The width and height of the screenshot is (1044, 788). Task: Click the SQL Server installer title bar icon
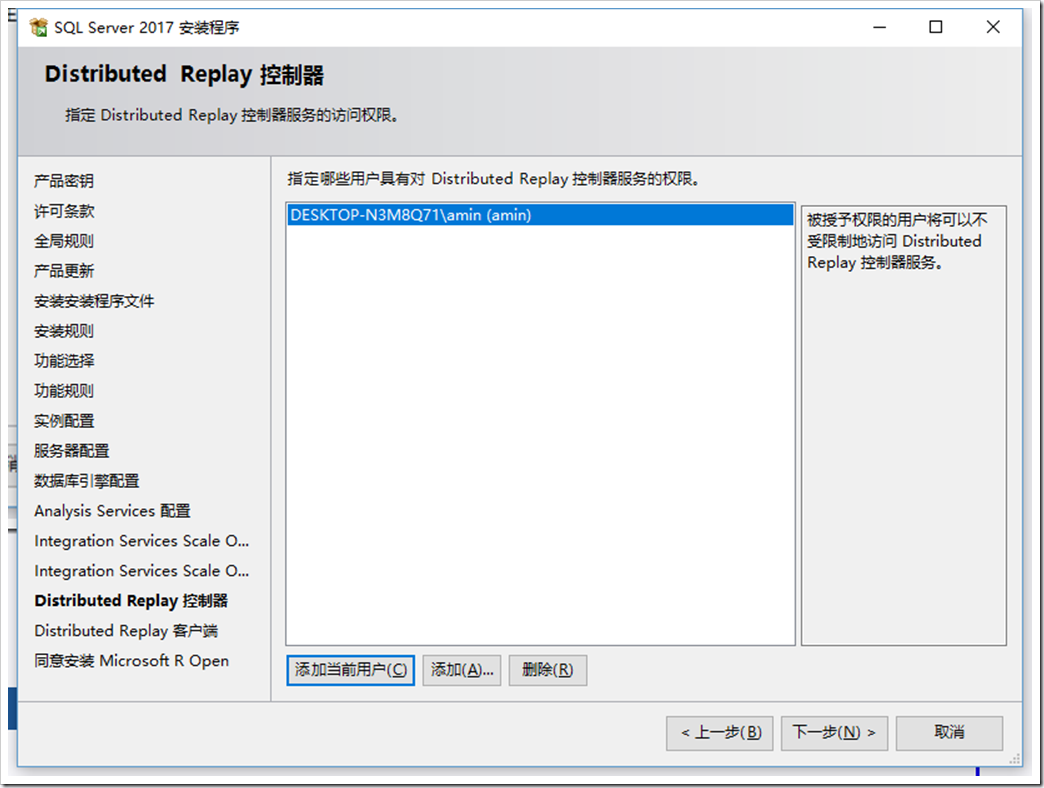39,27
